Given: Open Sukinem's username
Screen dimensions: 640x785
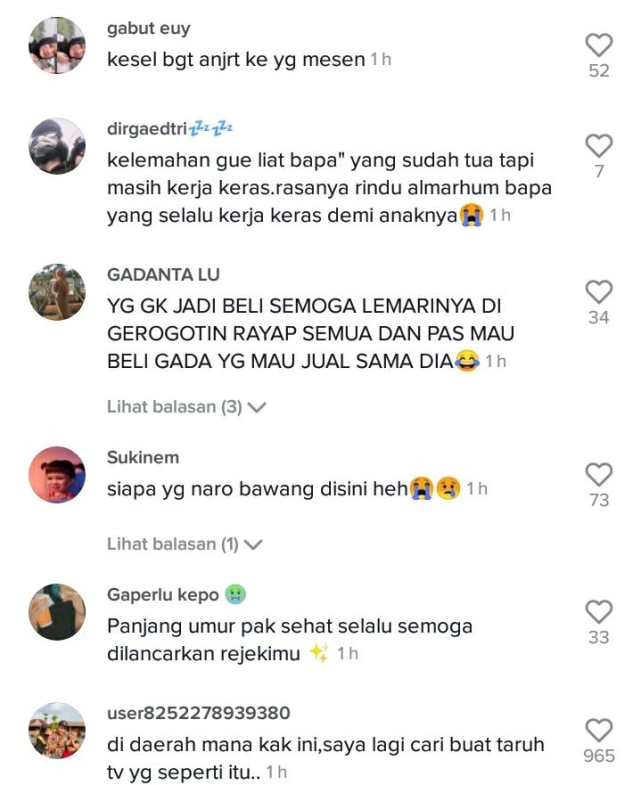Looking at the screenshot, I should point(143,458).
